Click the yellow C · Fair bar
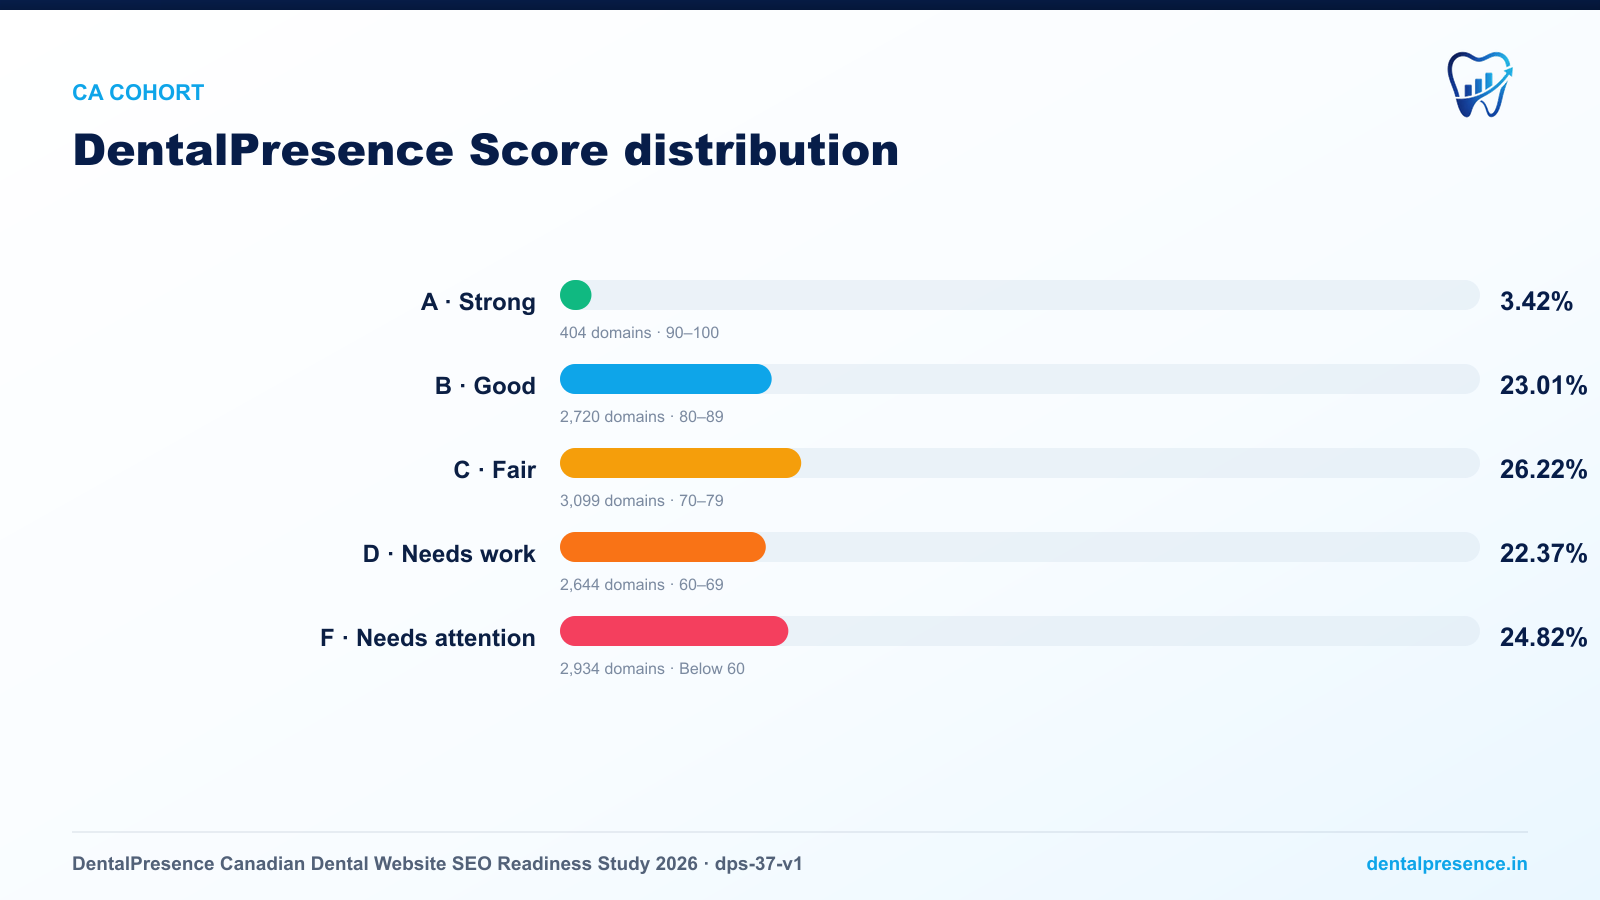 [x=680, y=463]
